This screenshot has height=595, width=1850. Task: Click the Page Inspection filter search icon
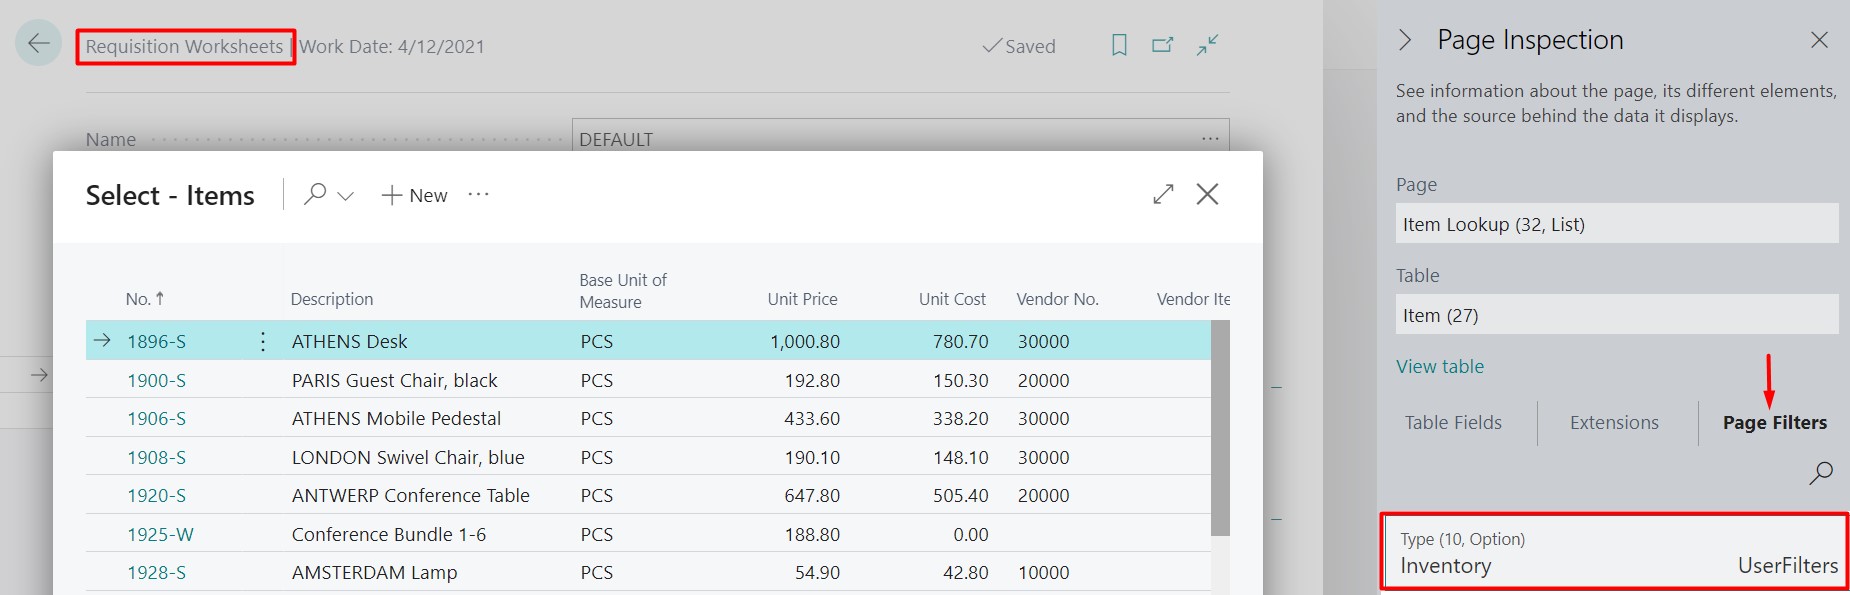(1820, 472)
